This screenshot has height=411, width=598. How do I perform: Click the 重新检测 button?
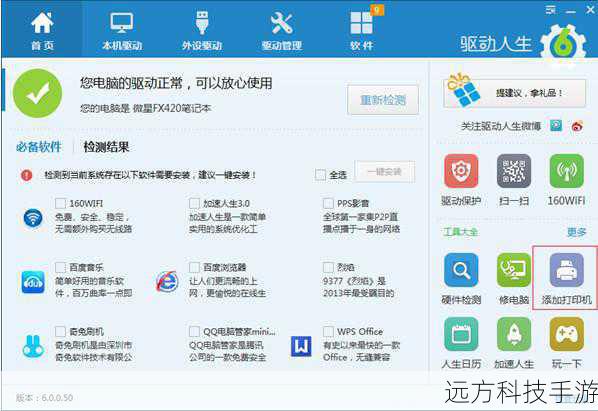coord(383,100)
